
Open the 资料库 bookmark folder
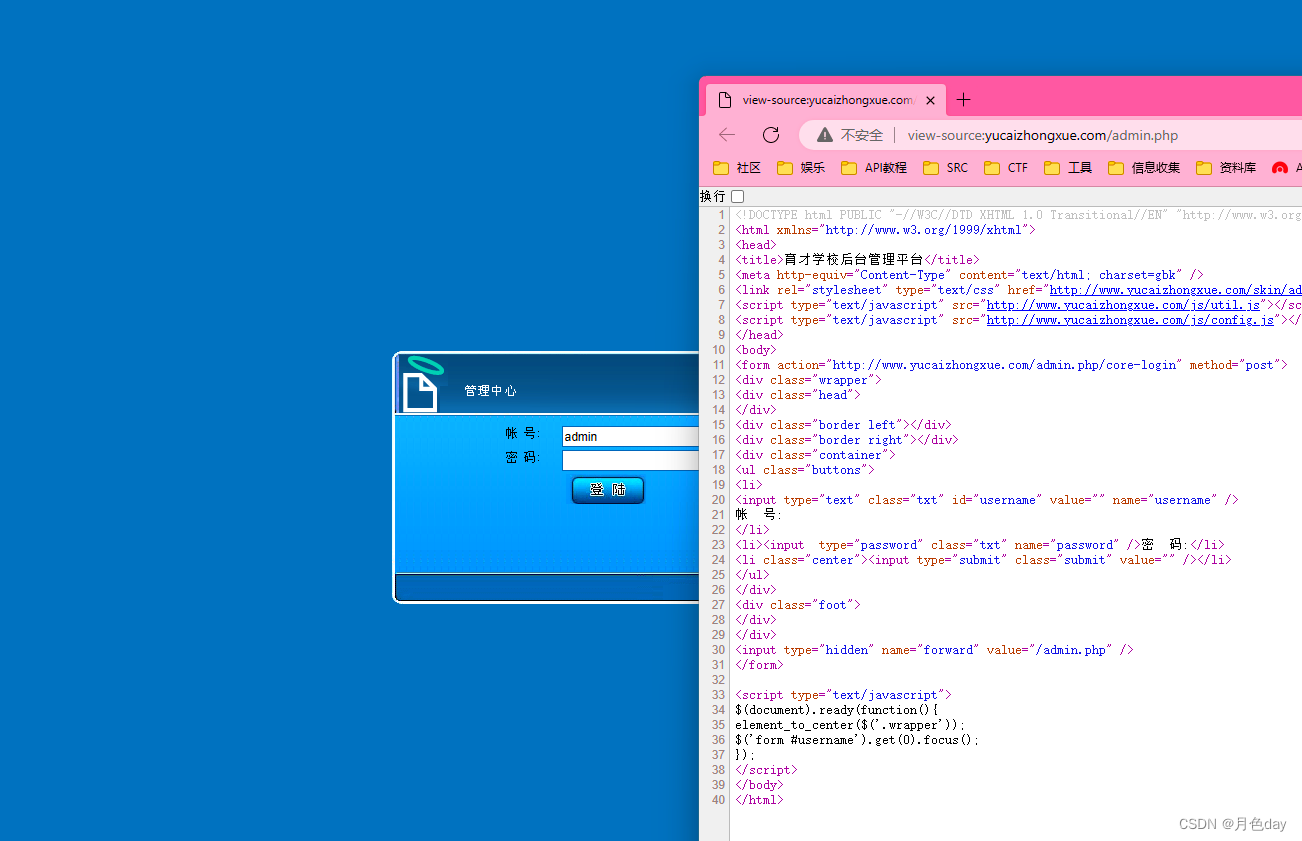[1226, 168]
